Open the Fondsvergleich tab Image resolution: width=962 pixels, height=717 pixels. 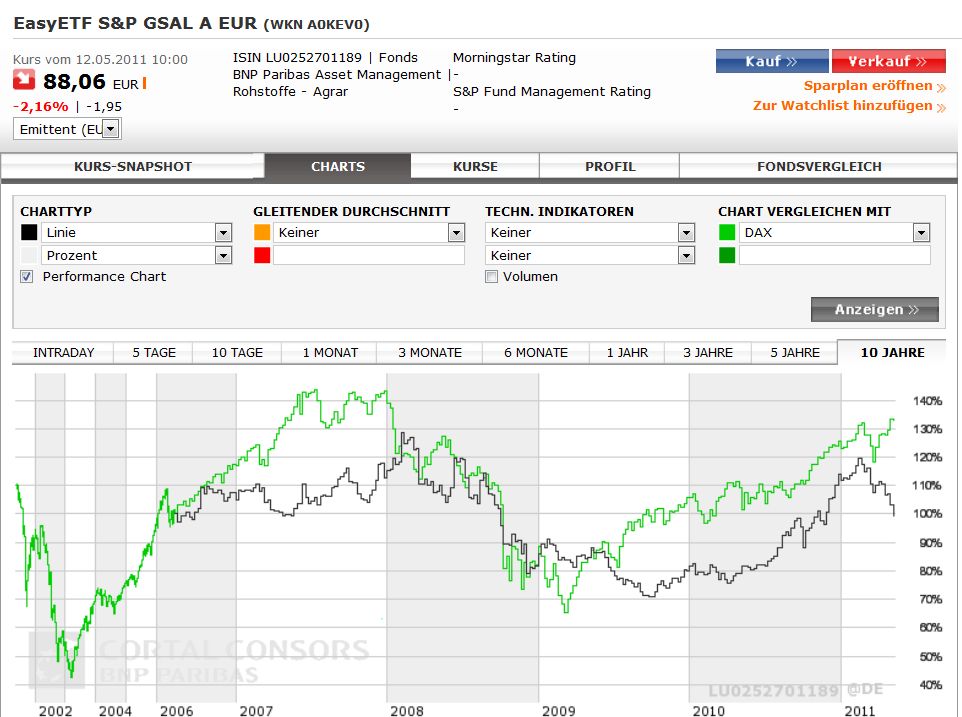pos(818,166)
